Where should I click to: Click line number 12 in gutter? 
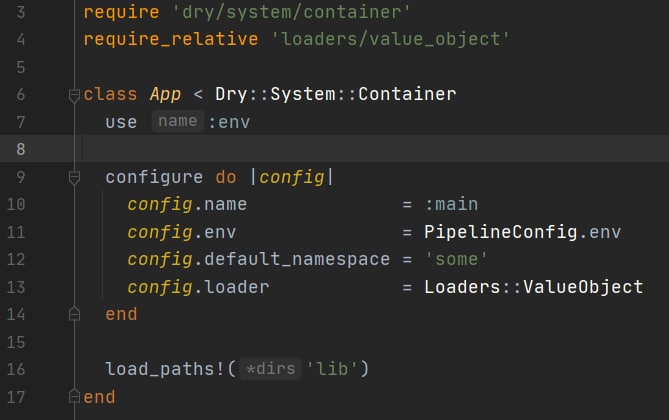click(x=16, y=260)
